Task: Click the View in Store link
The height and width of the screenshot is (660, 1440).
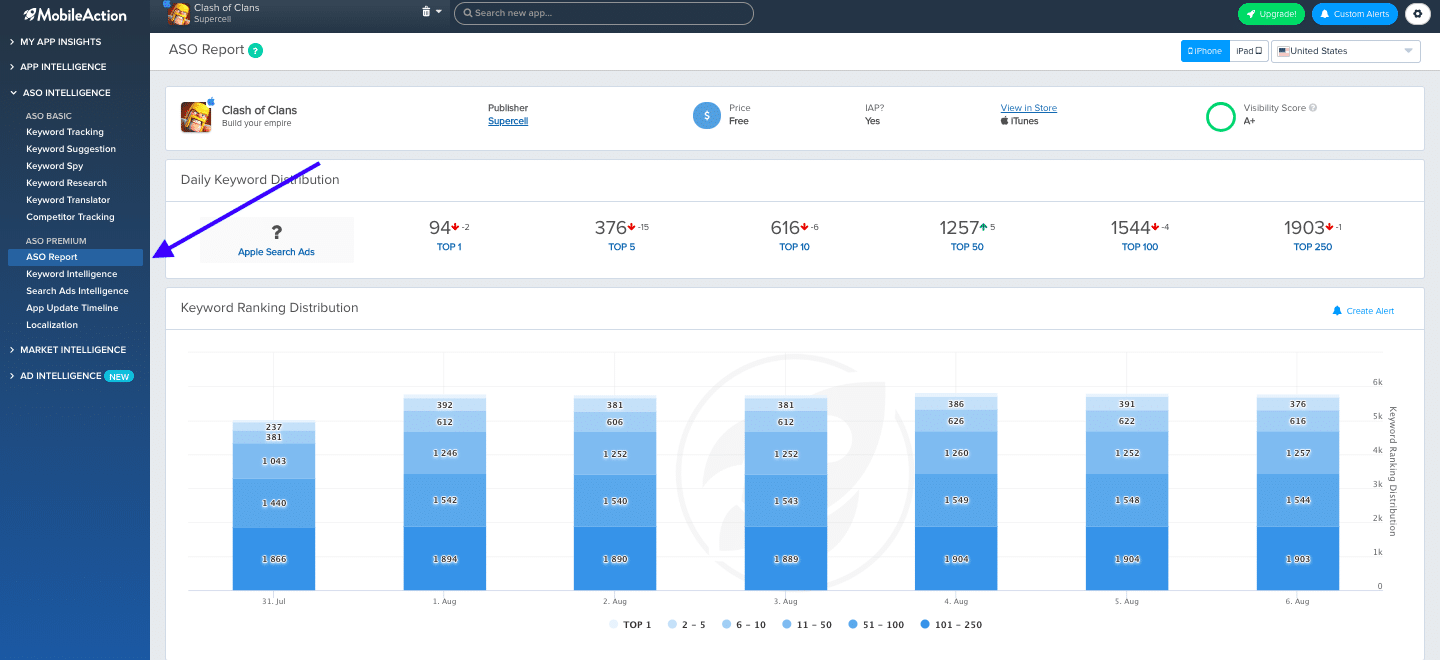Action: pyautogui.click(x=1029, y=108)
